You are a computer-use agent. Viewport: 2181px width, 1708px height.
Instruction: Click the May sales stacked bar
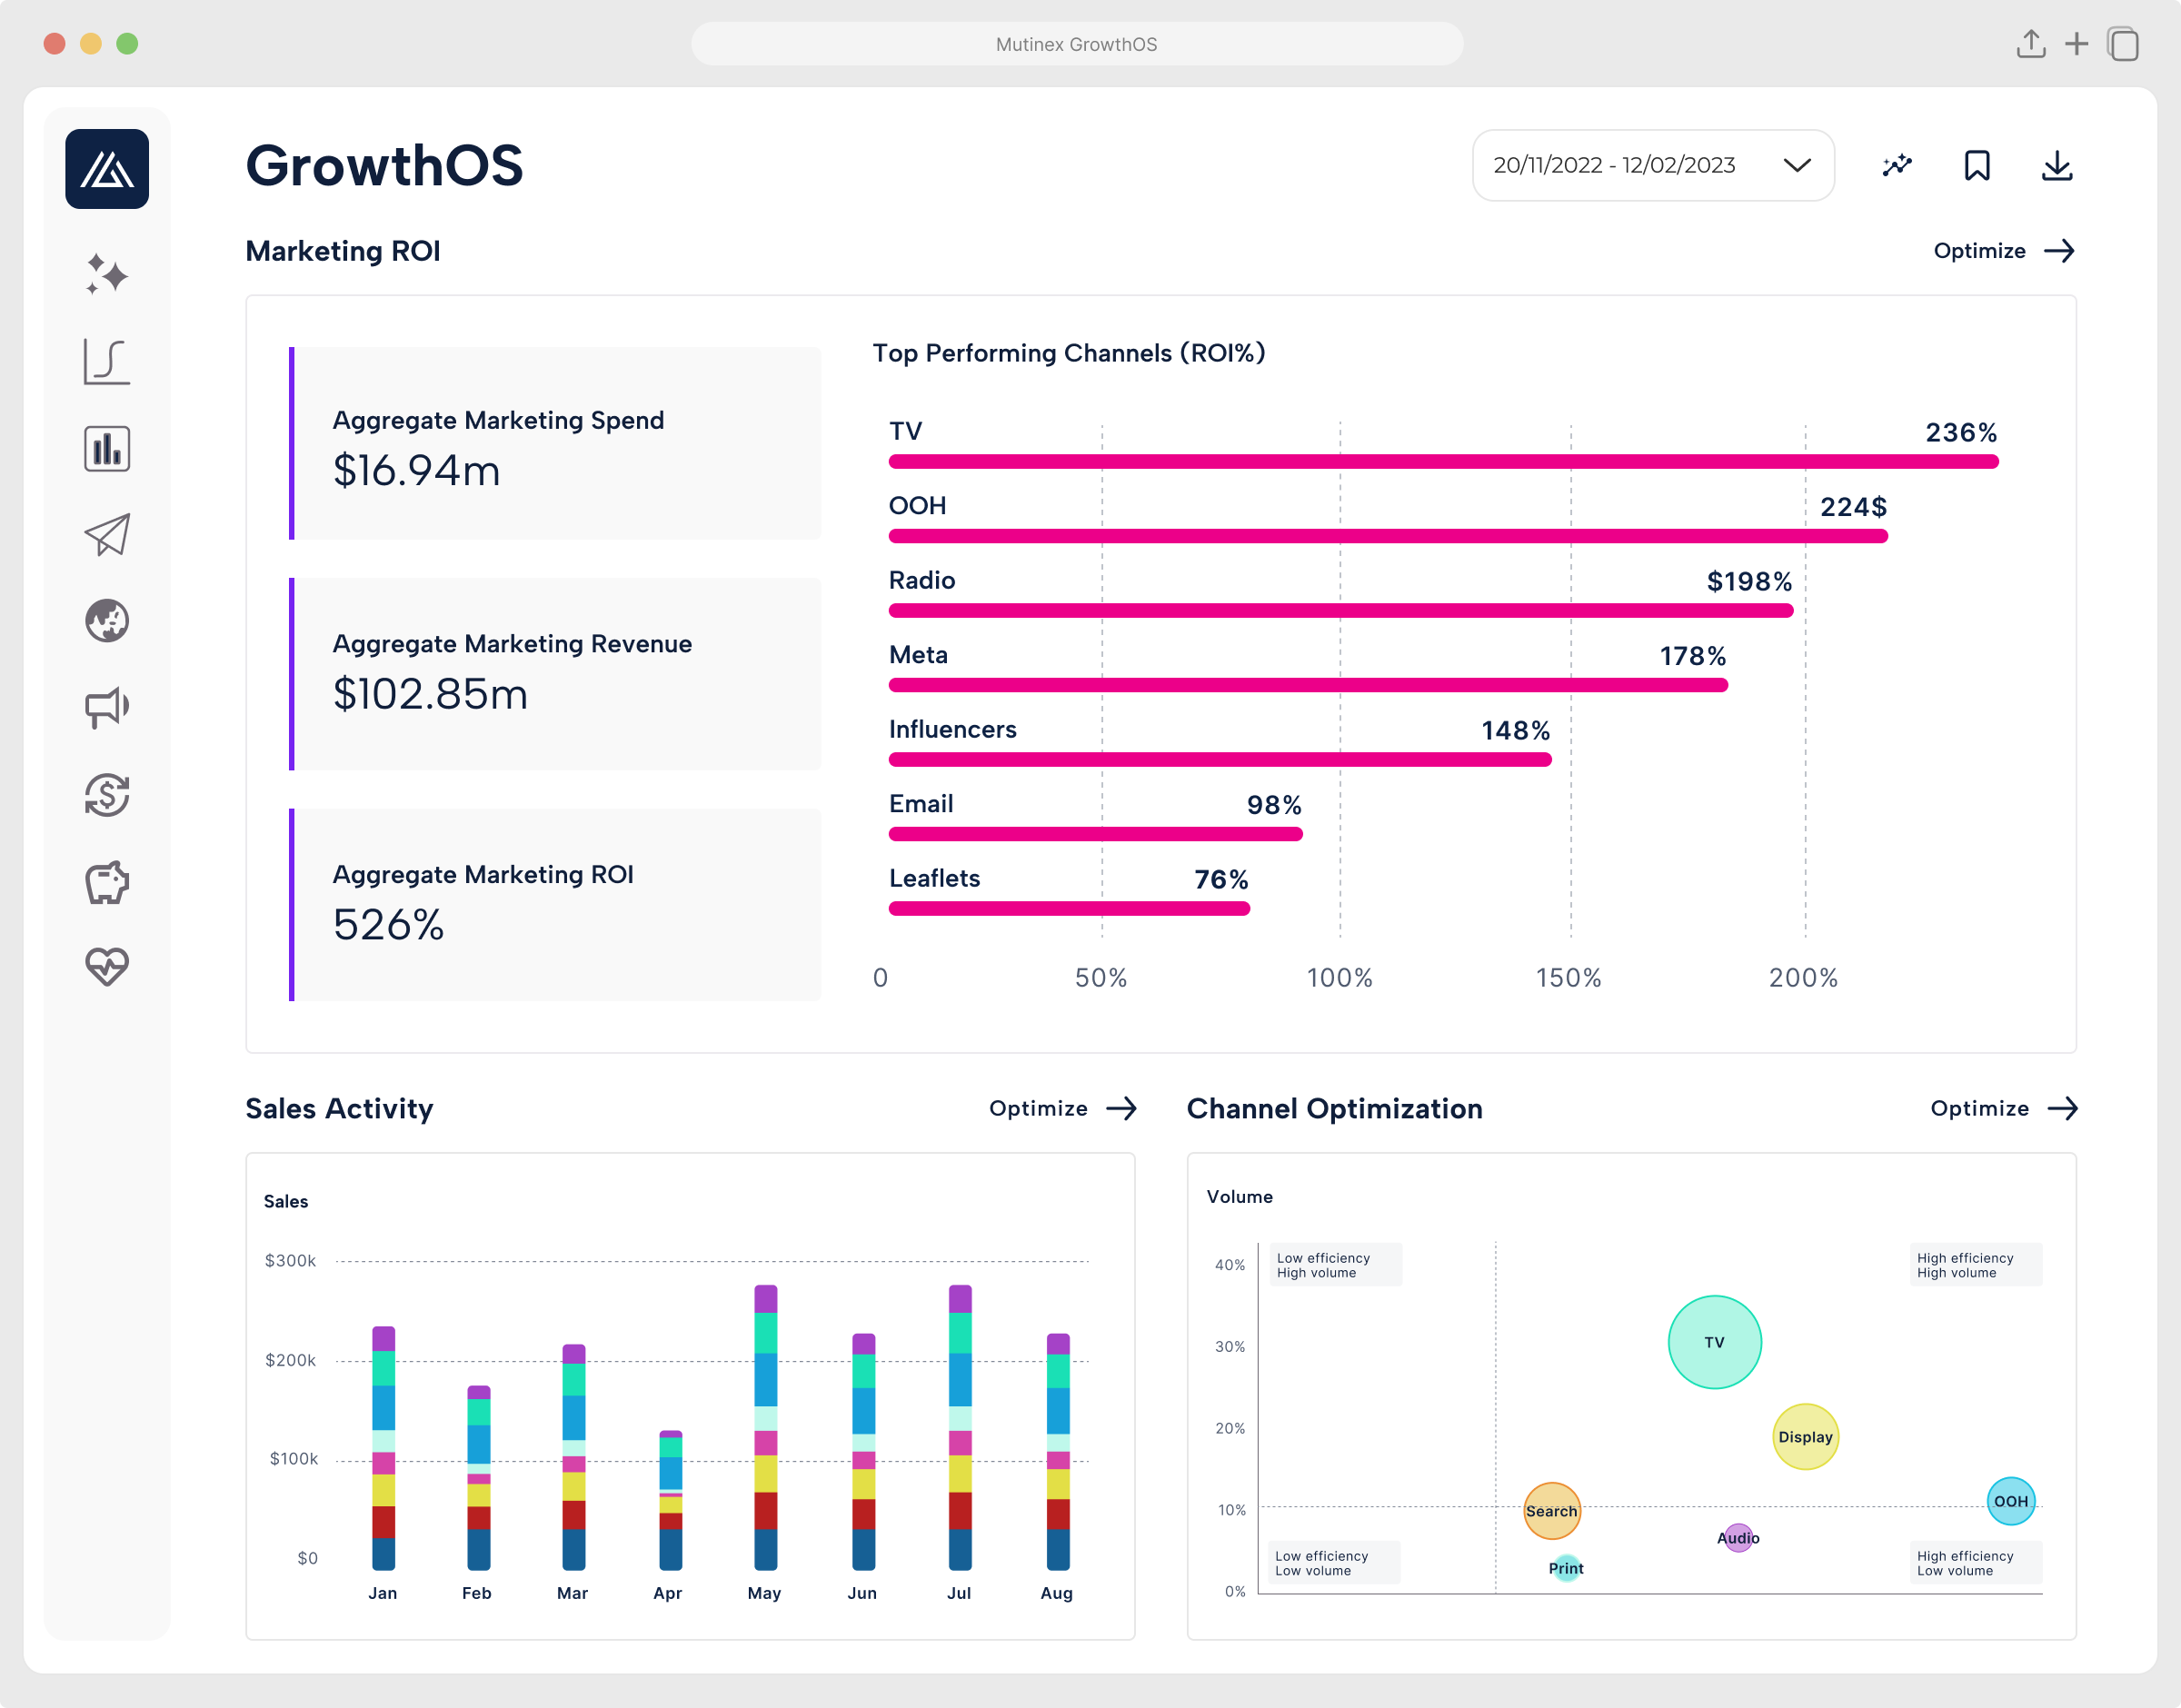pos(765,1427)
